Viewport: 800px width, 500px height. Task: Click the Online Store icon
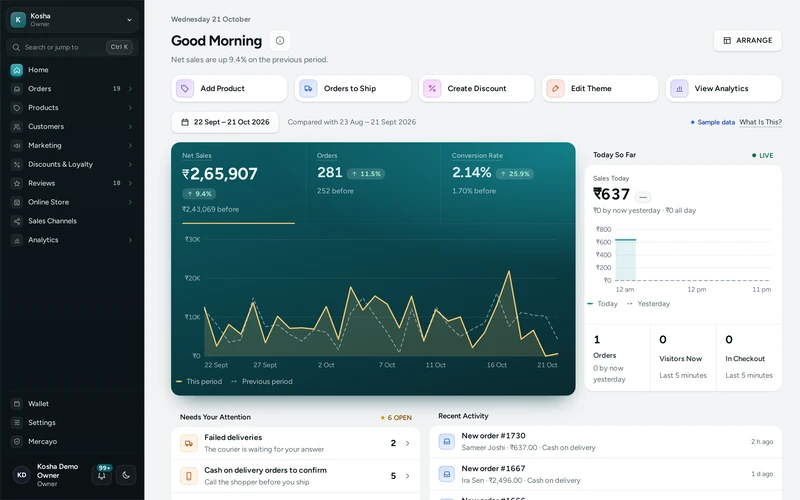[17, 202]
